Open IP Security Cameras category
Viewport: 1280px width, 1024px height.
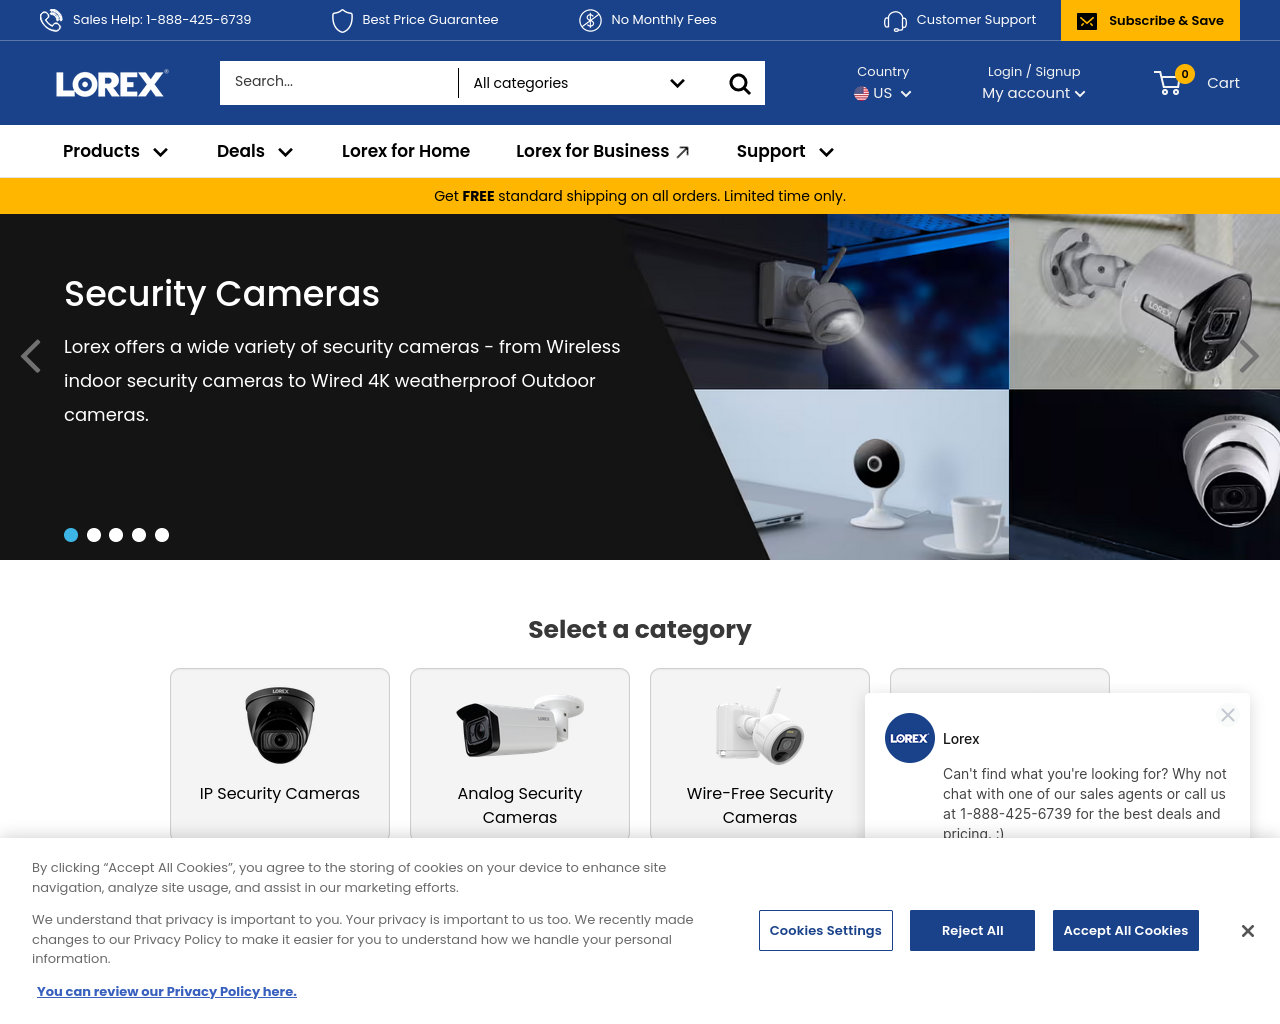[280, 754]
